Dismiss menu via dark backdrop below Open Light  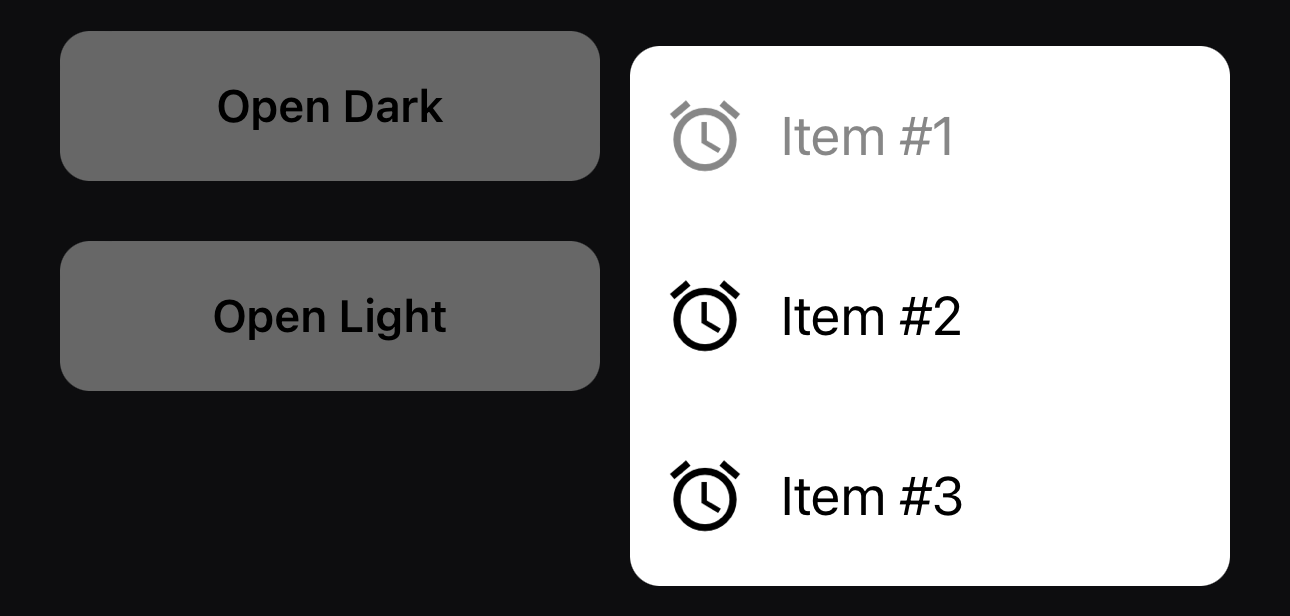tap(330, 500)
